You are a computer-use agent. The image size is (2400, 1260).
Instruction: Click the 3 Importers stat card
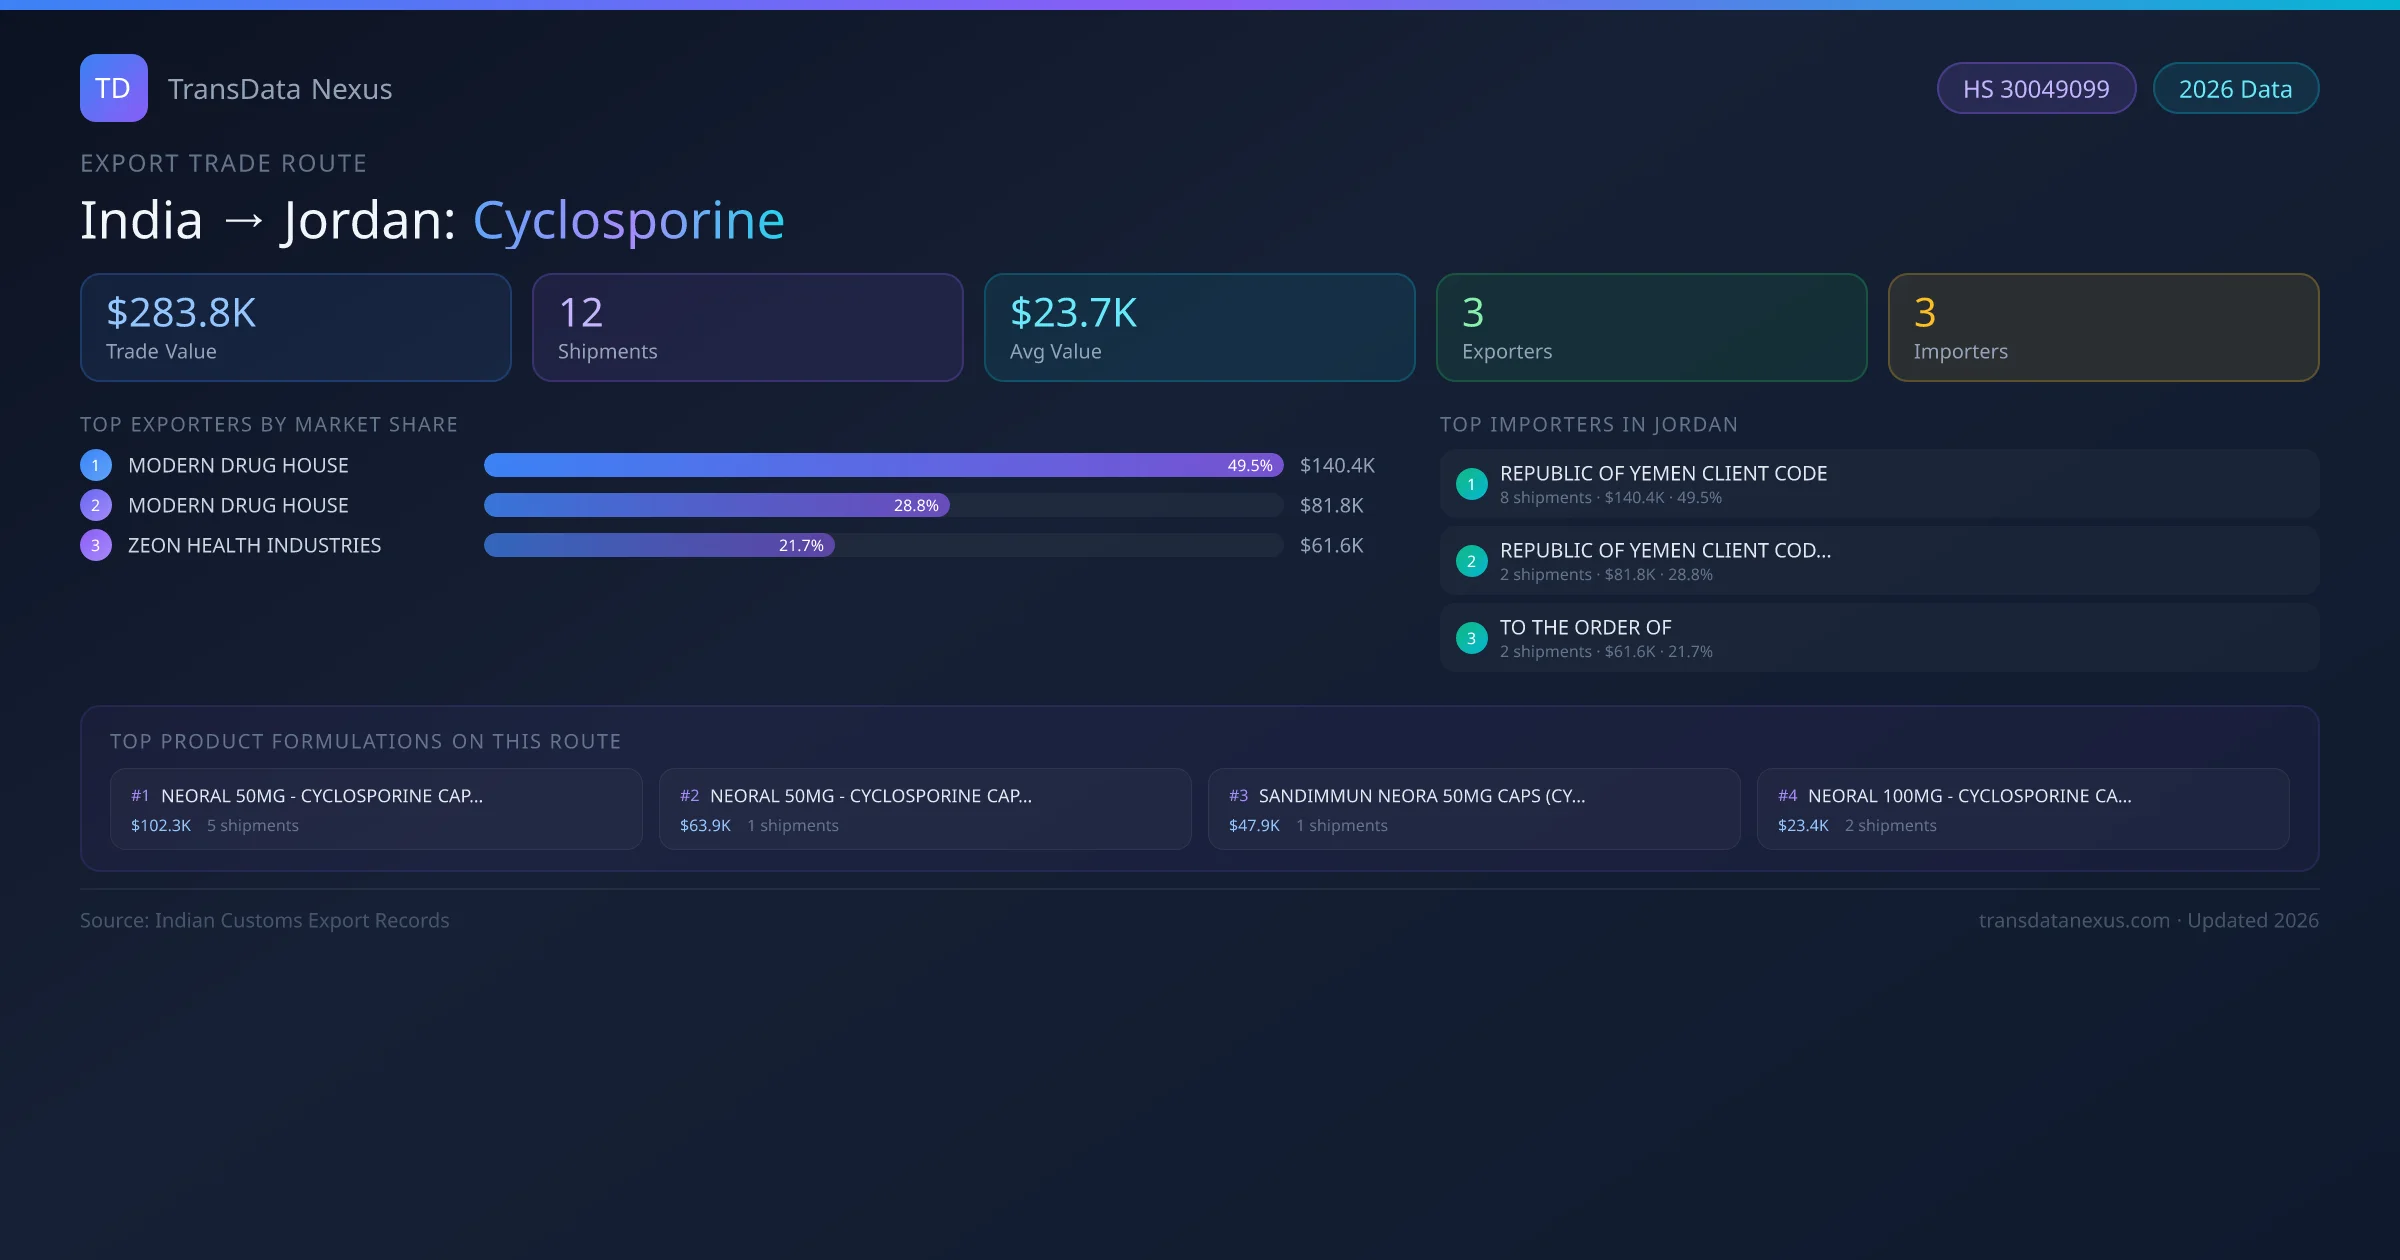(x=2102, y=328)
